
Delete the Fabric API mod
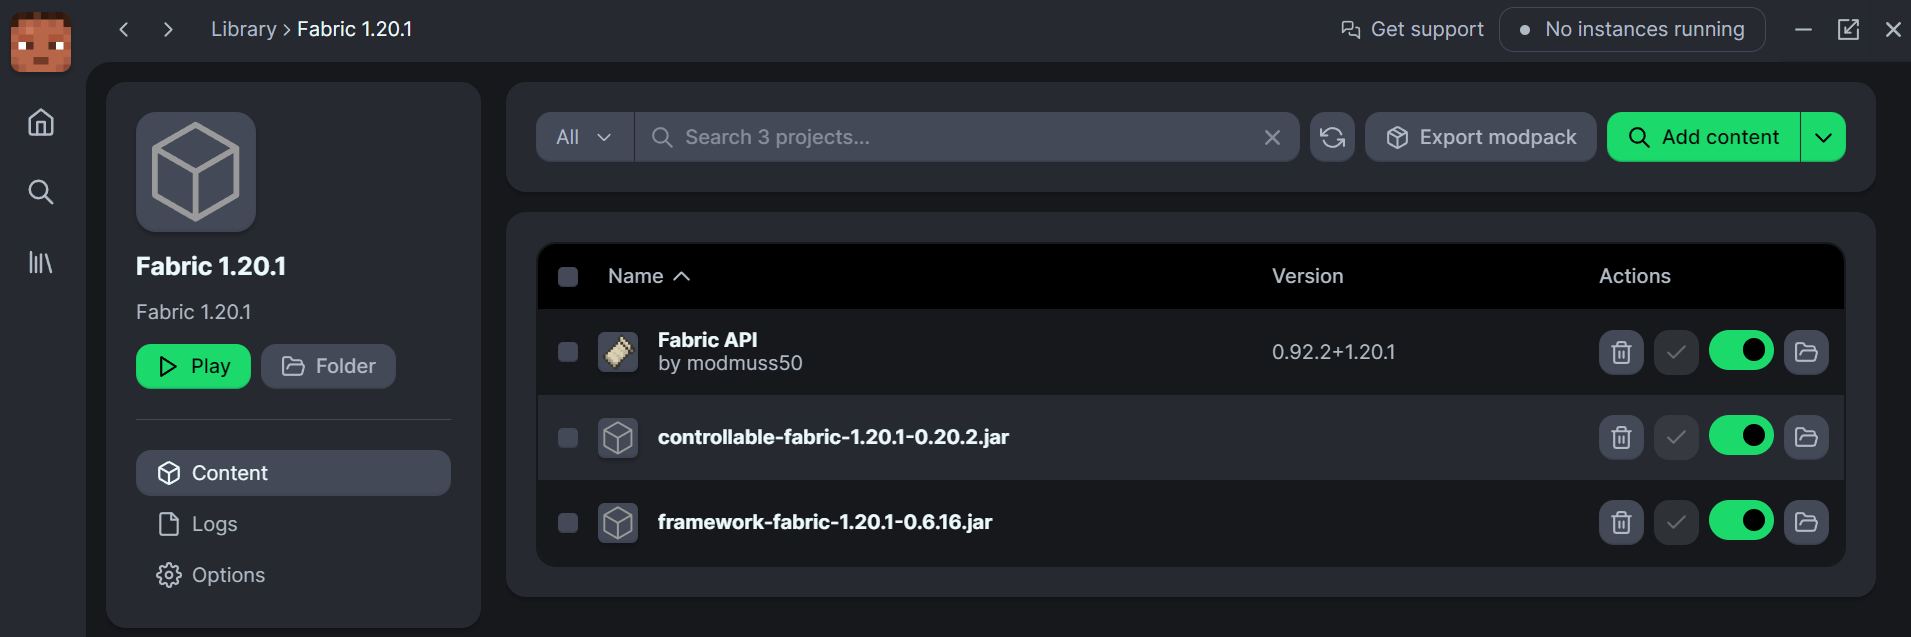pos(1621,352)
